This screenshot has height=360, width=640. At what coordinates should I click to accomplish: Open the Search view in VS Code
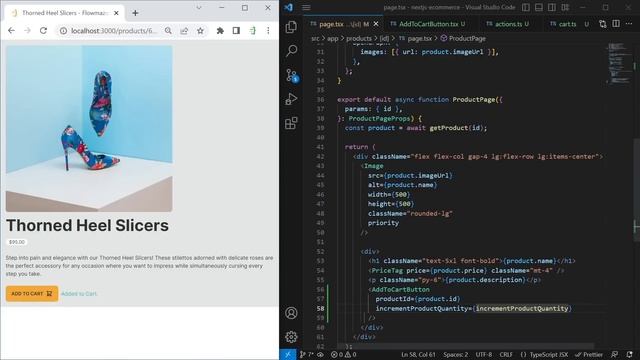click(x=291, y=51)
